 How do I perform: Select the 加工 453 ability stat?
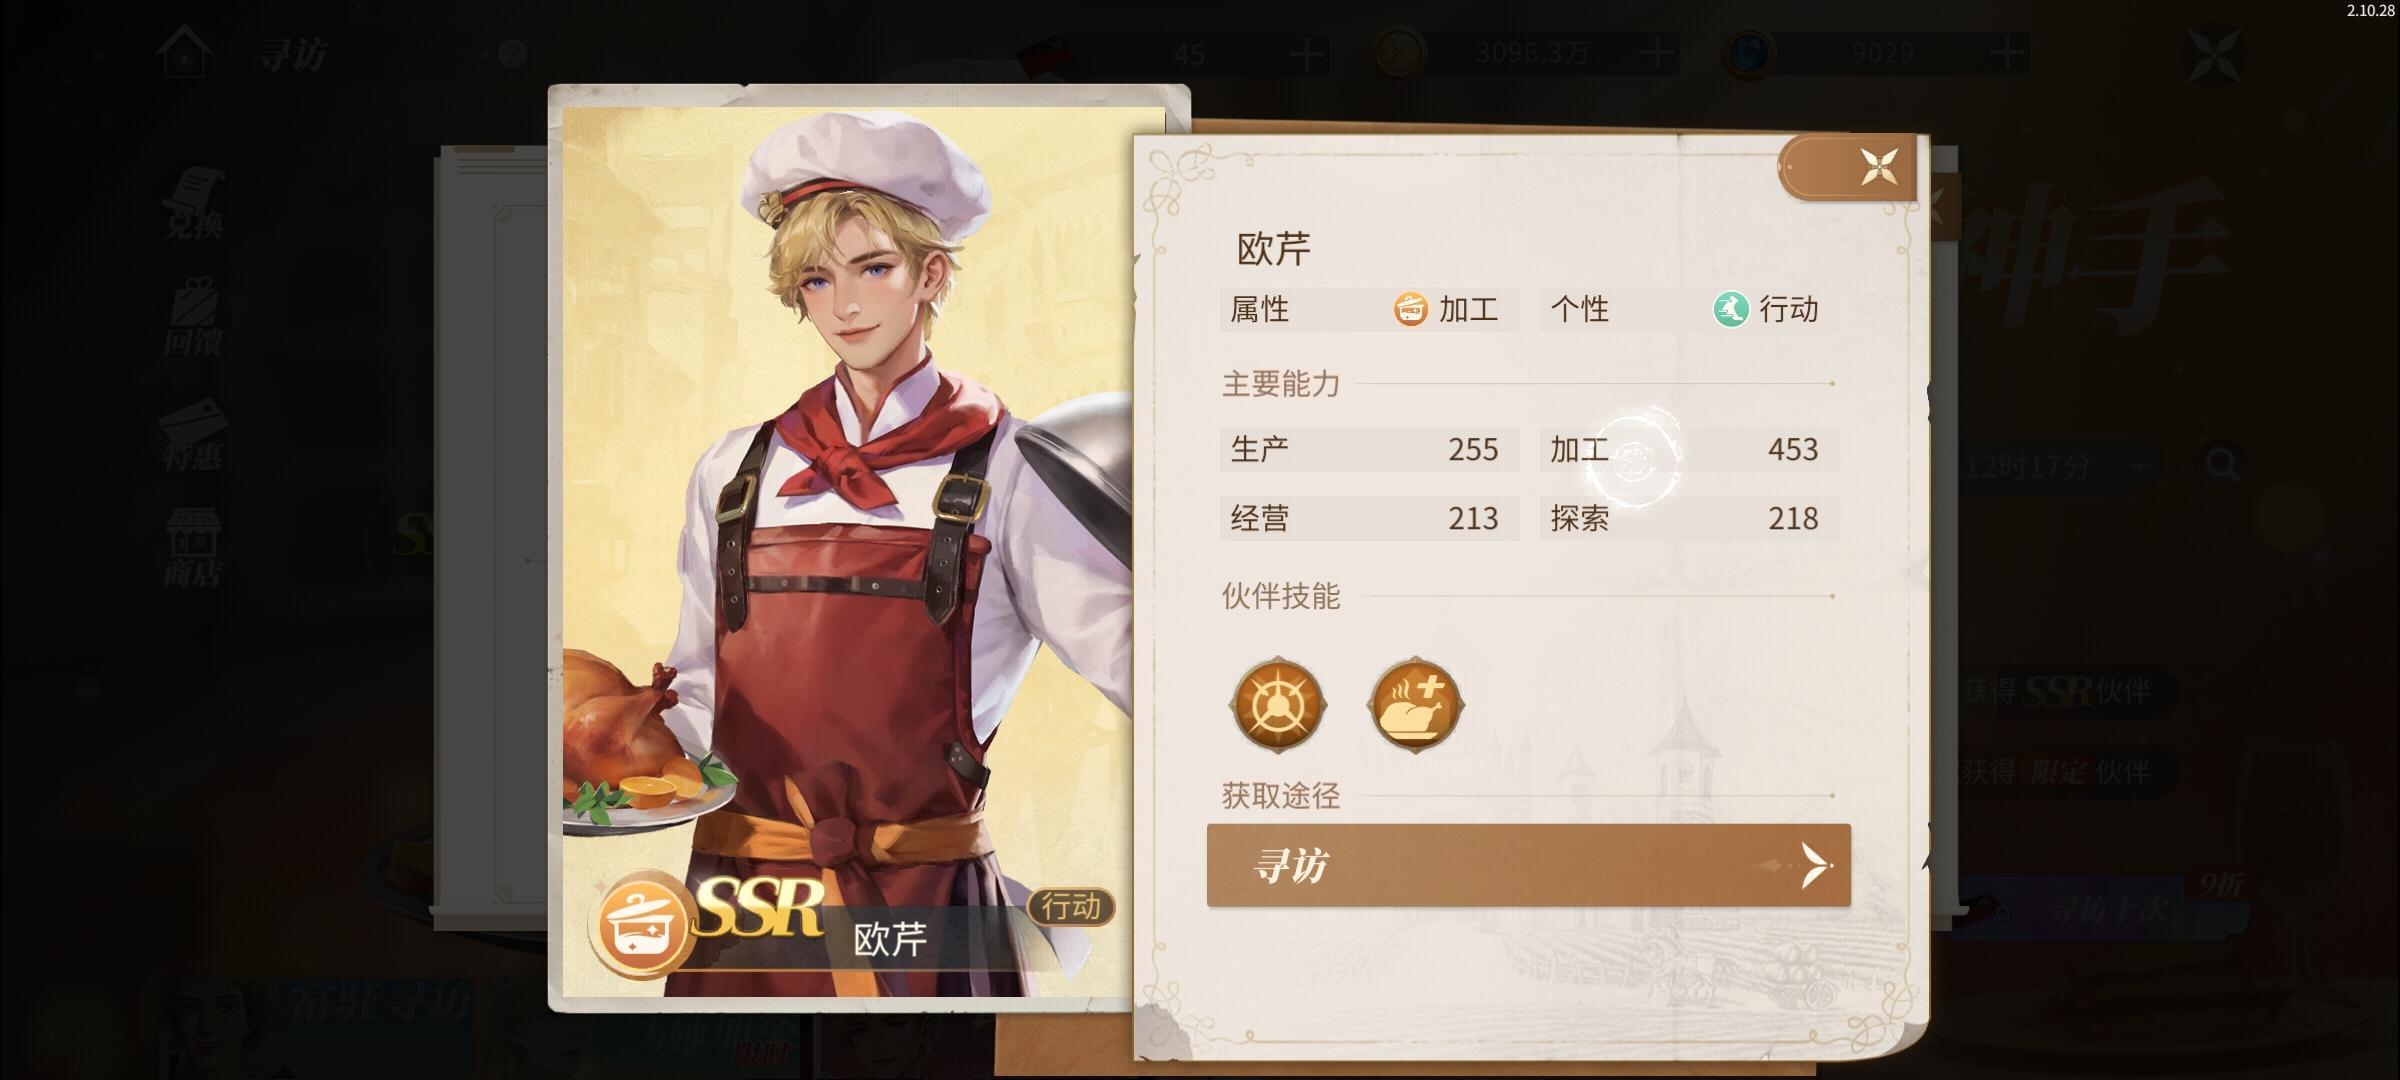[x=1689, y=450]
